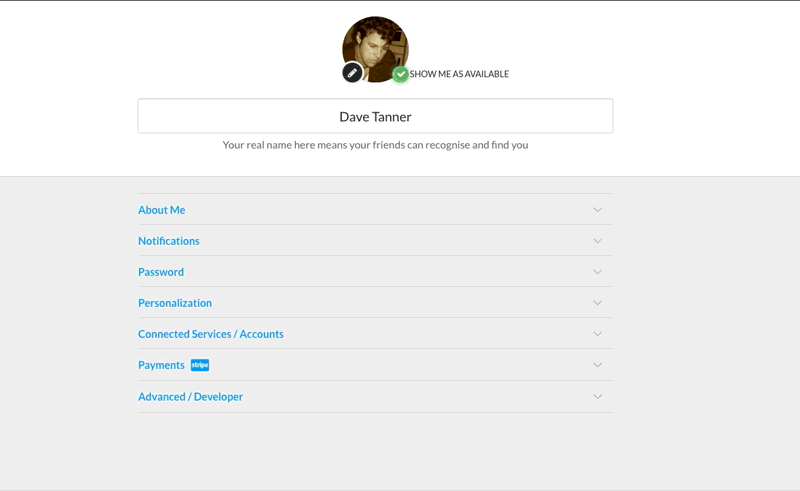Expand the About Me chevron
The width and height of the screenshot is (800, 491).
coord(597,210)
